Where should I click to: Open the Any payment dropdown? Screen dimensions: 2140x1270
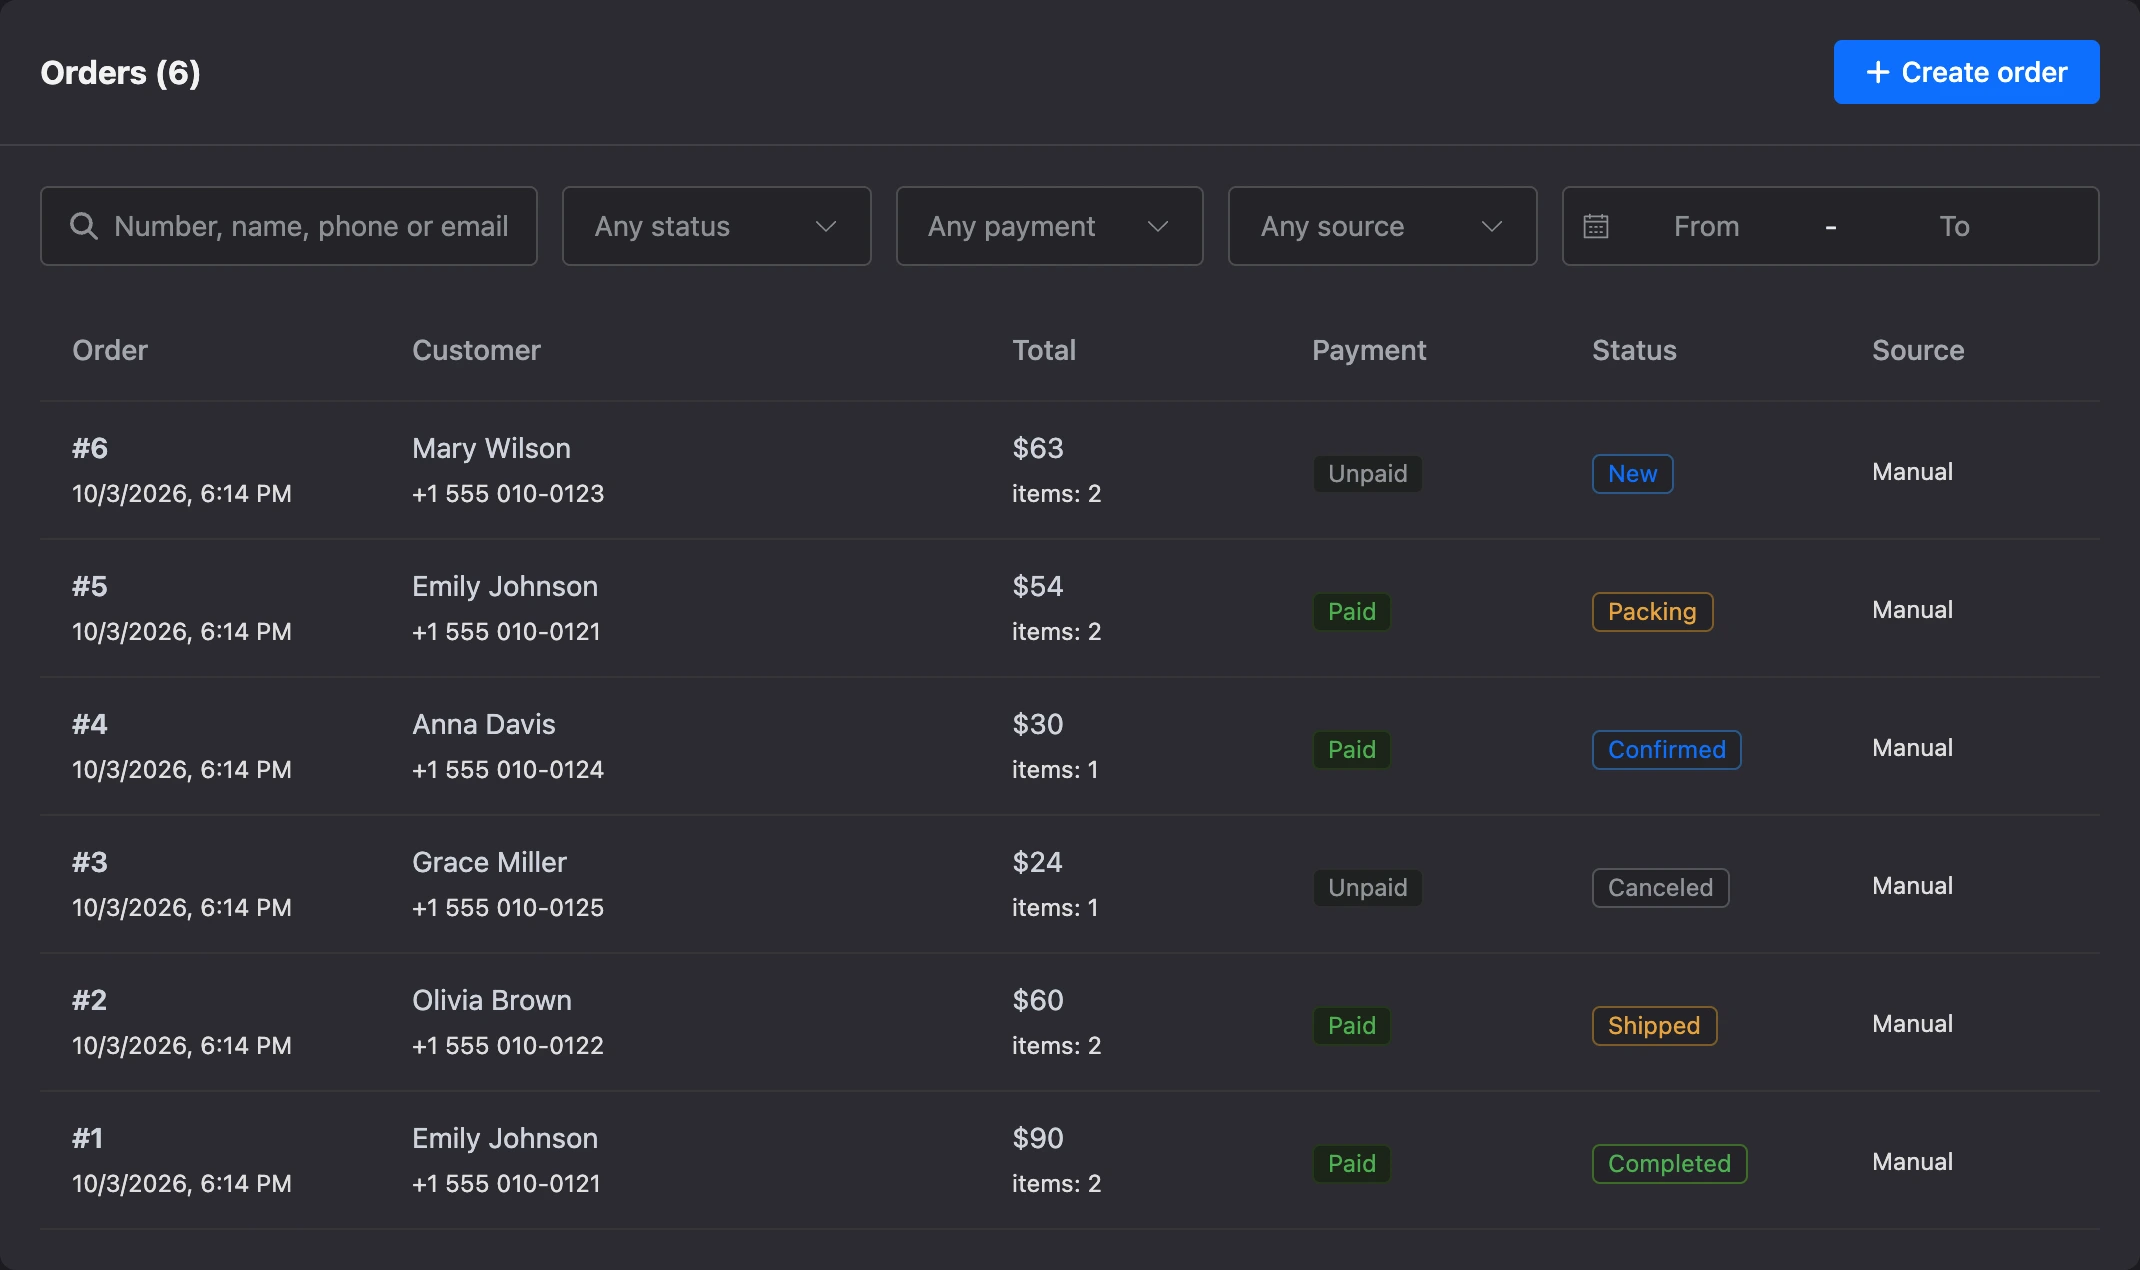[x=1049, y=226]
